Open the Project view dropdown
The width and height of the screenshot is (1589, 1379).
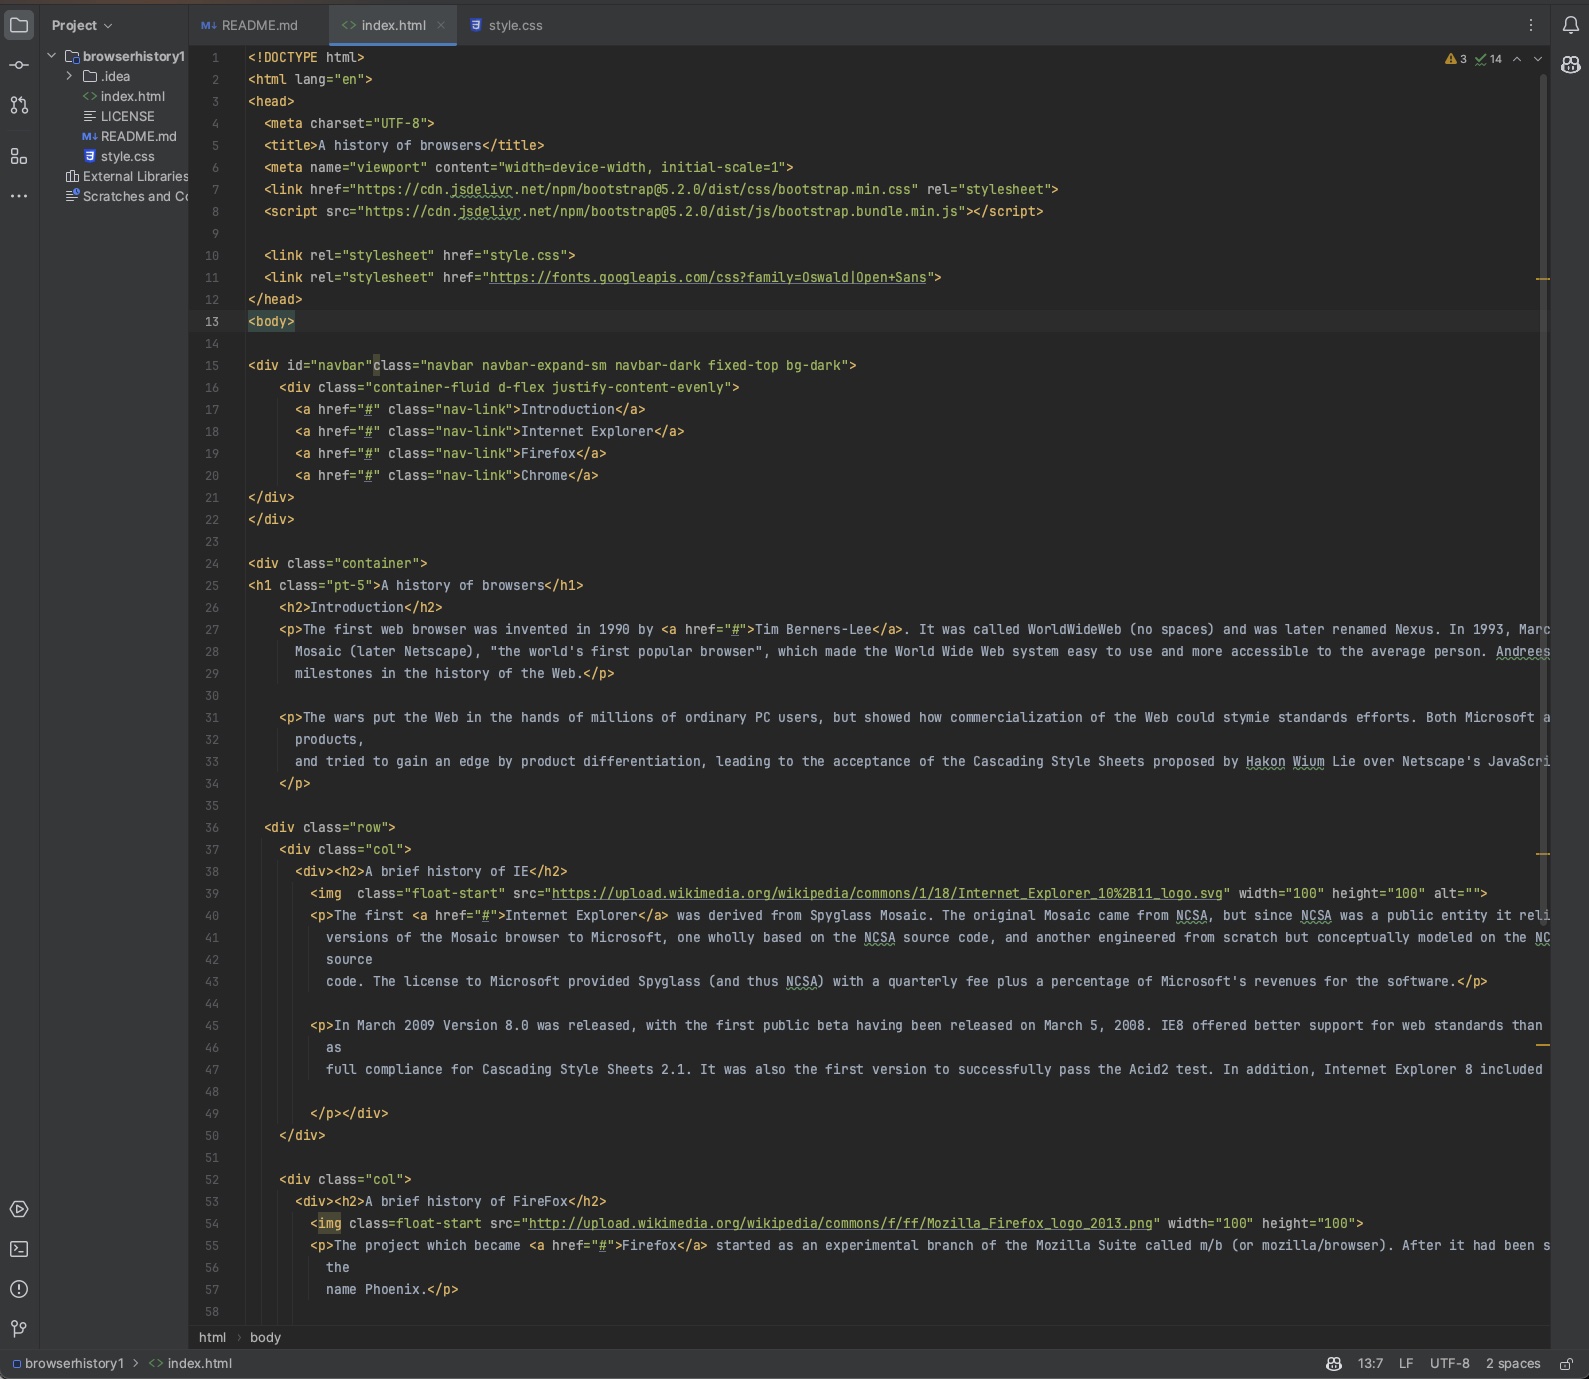pyautogui.click(x=82, y=25)
